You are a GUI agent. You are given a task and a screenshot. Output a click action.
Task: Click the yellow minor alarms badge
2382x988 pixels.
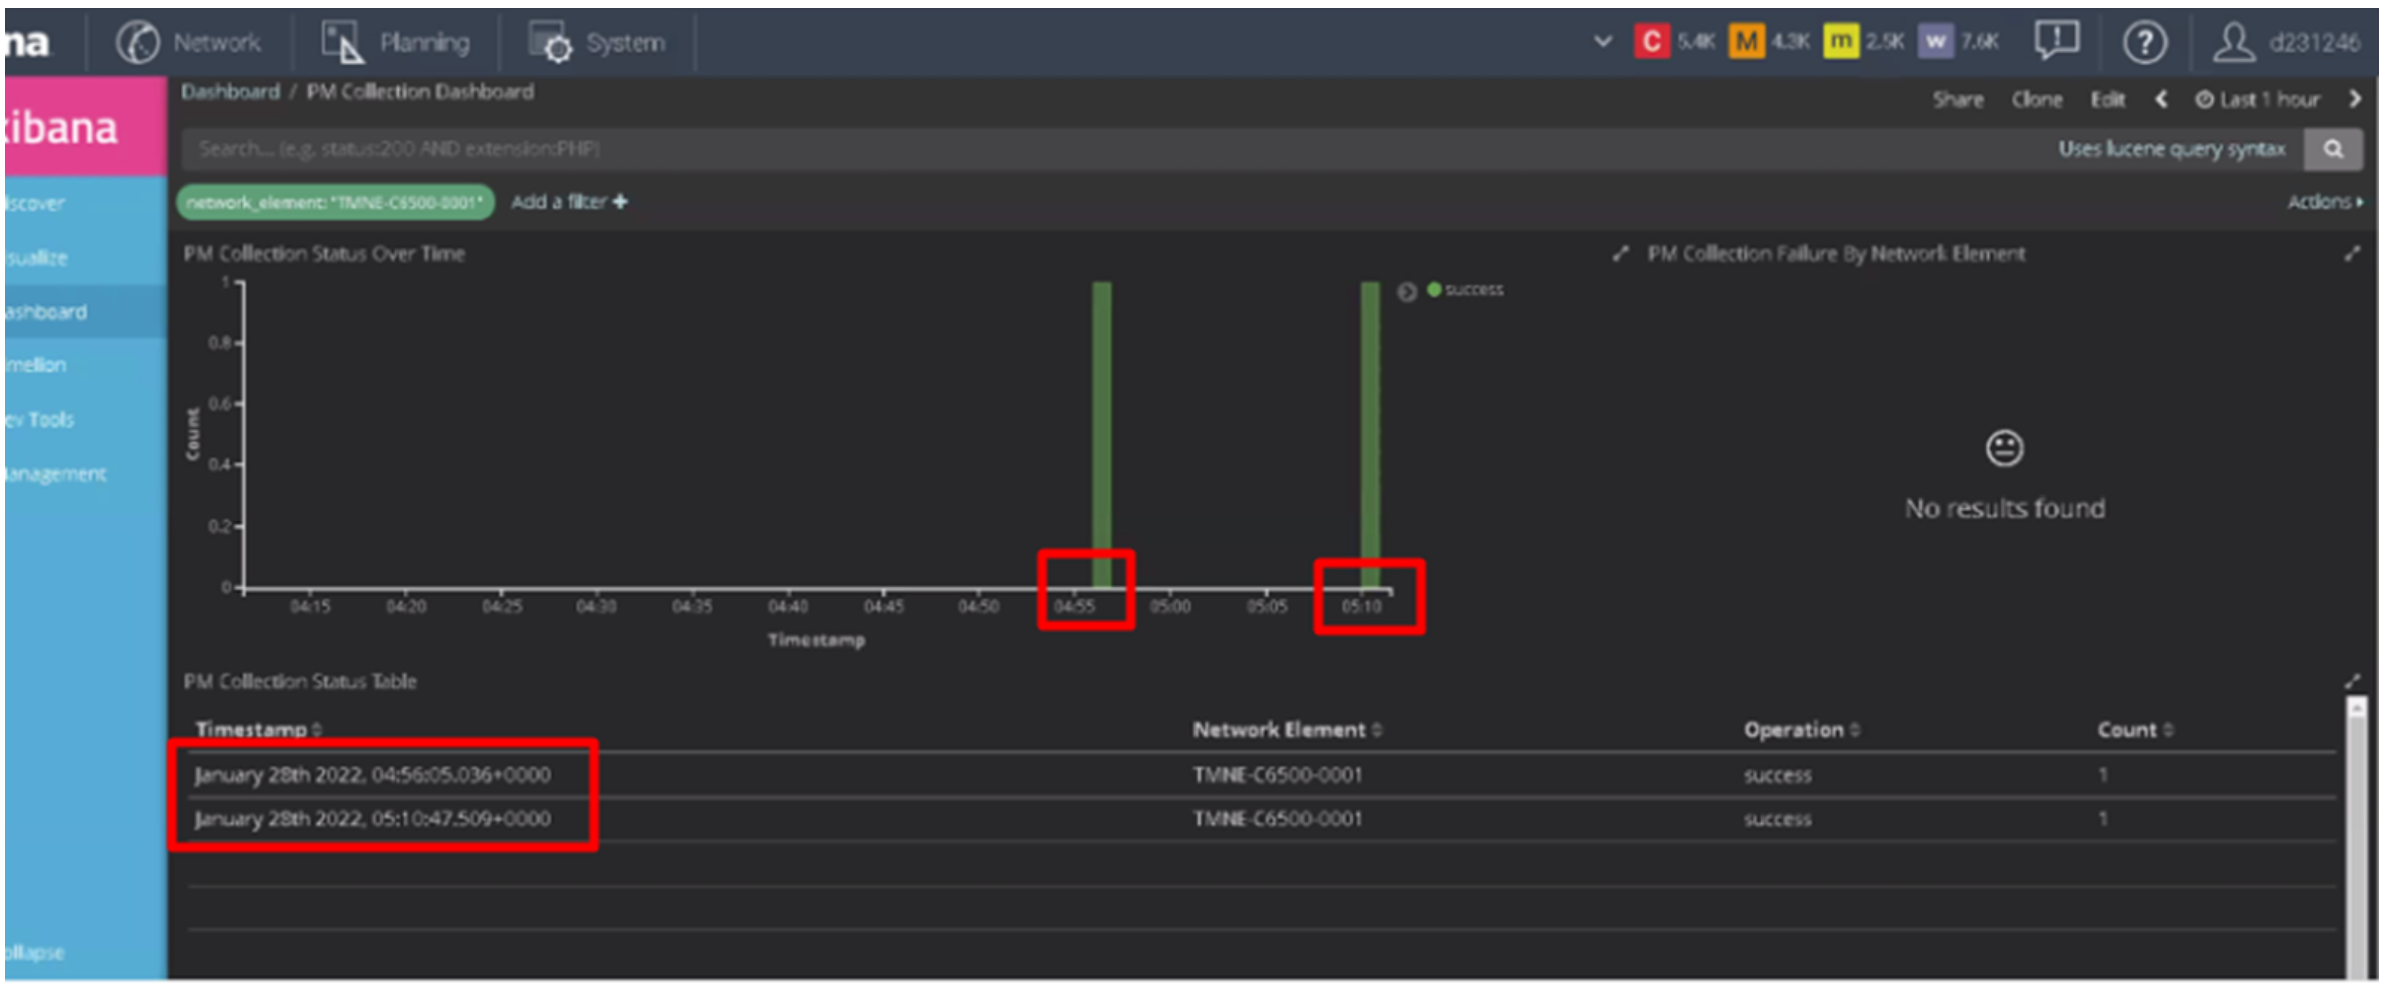click(1840, 42)
